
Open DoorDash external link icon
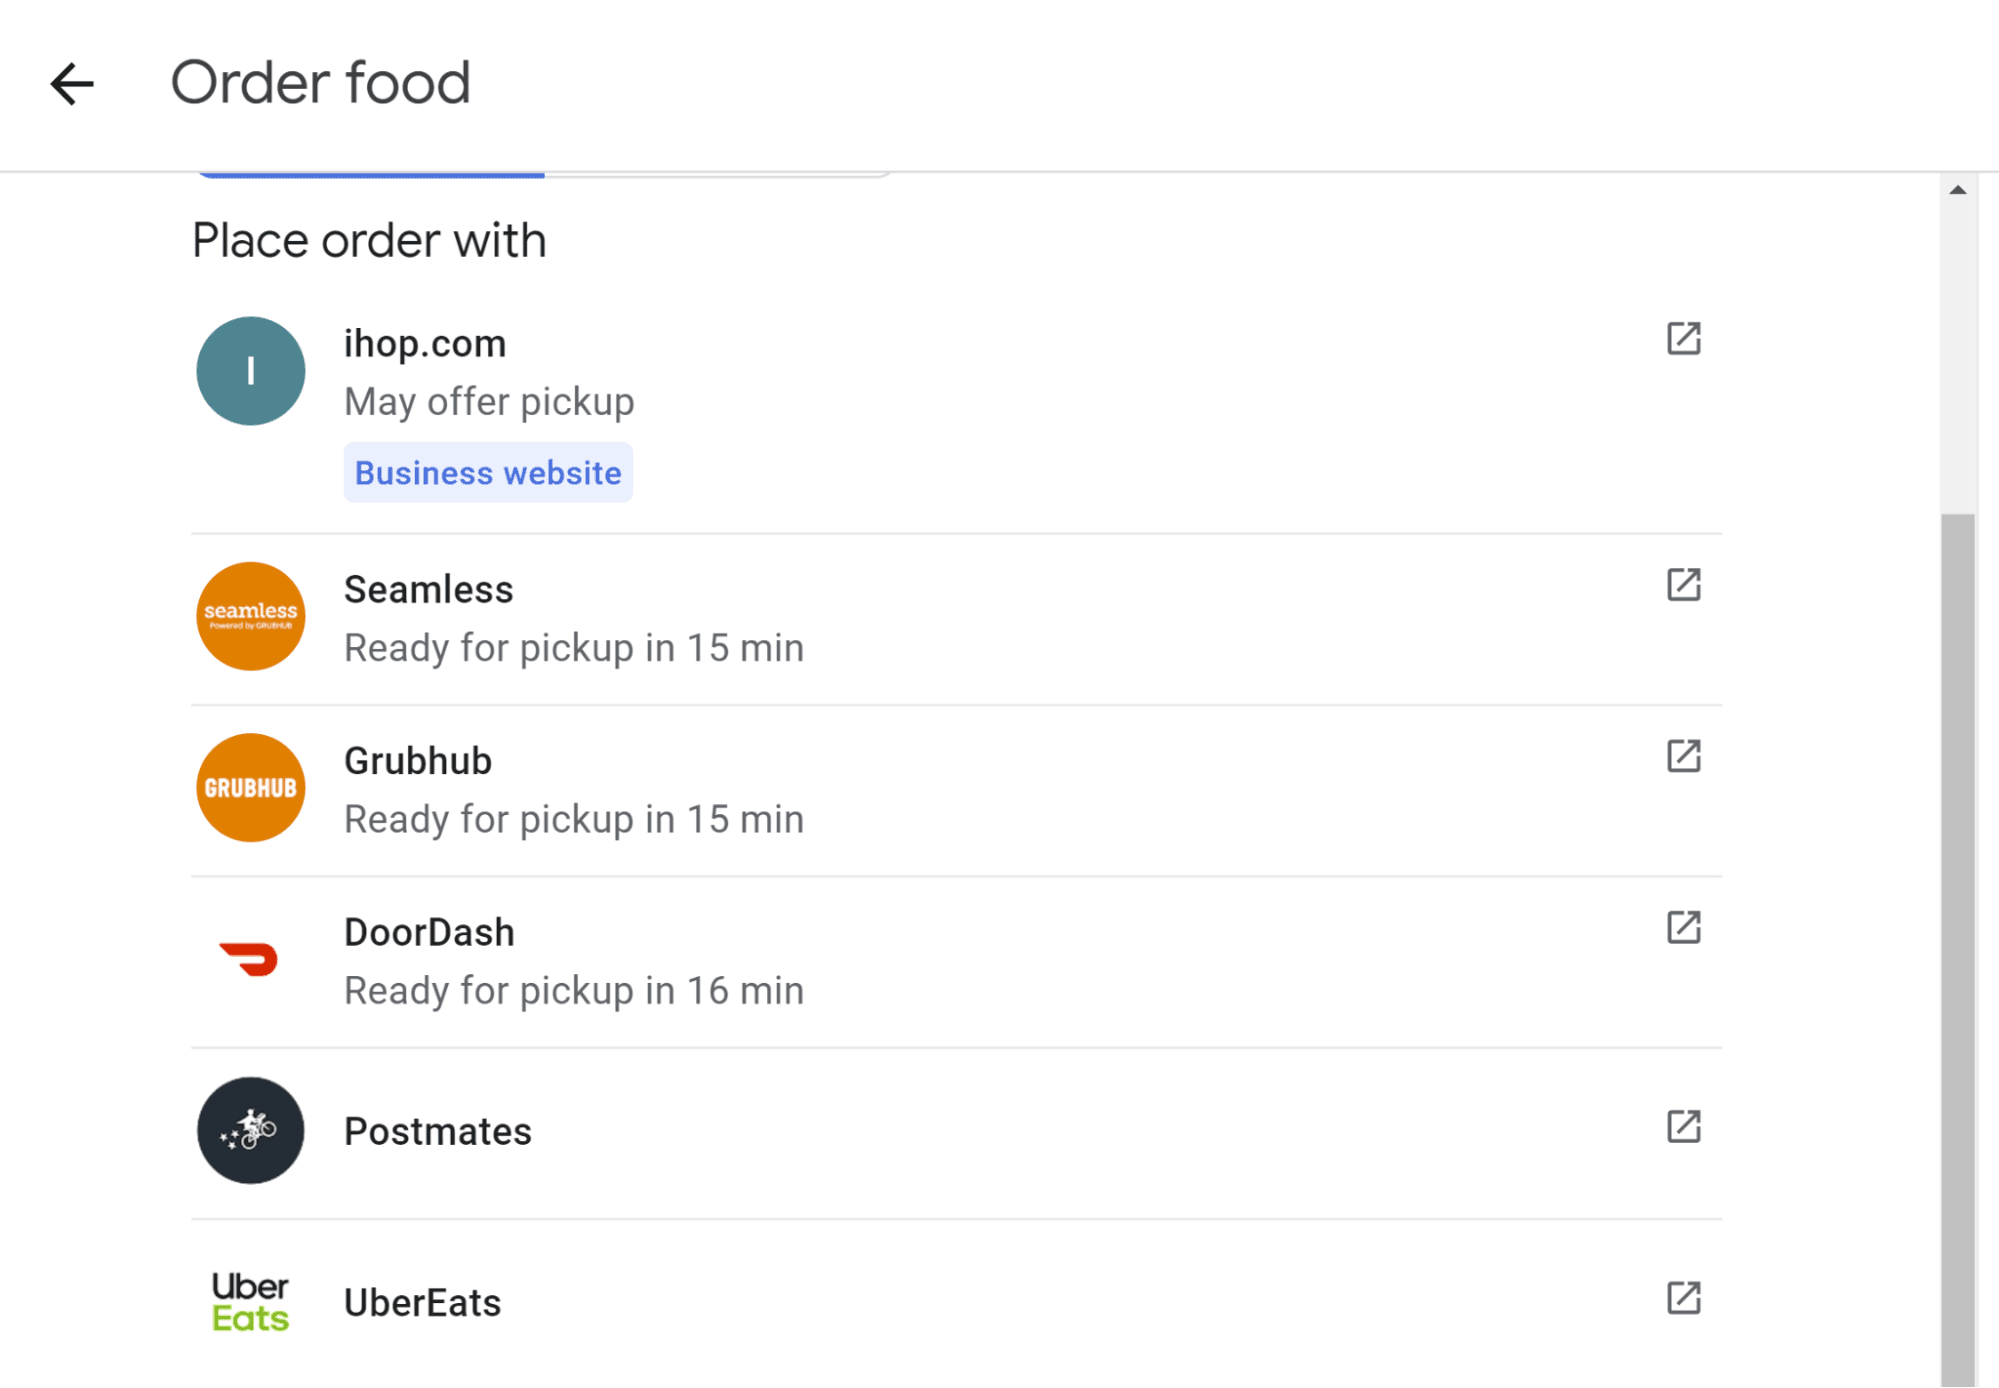(x=1683, y=928)
